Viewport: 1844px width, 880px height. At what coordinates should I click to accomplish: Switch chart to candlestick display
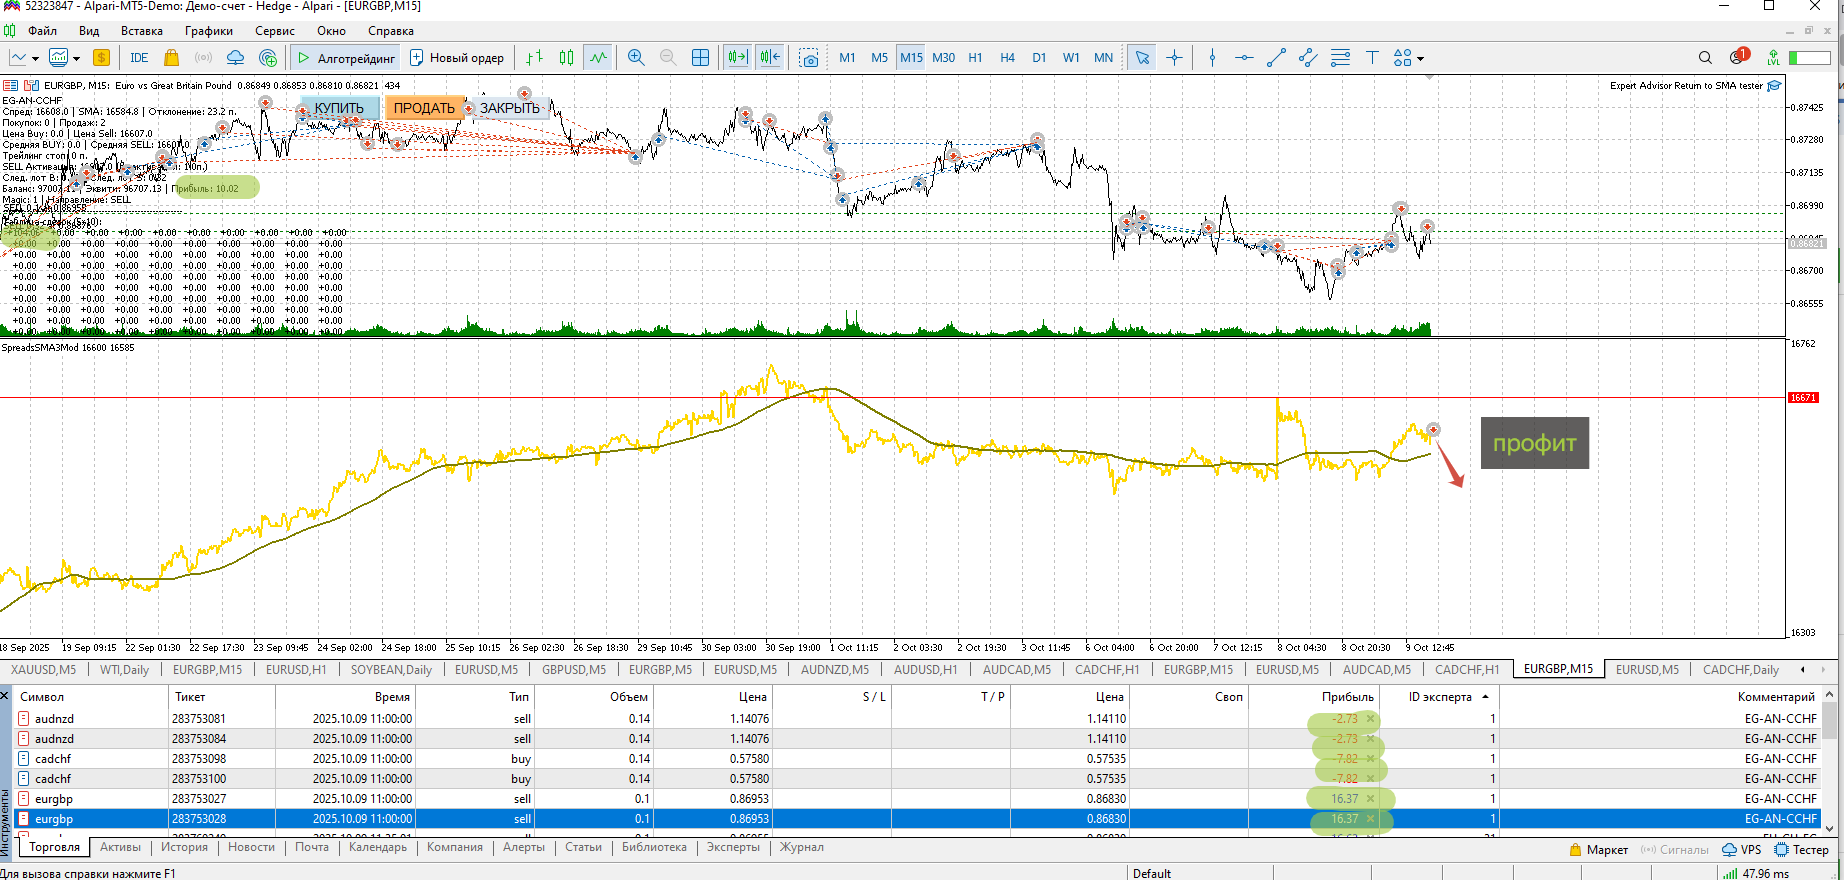pos(567,58)
